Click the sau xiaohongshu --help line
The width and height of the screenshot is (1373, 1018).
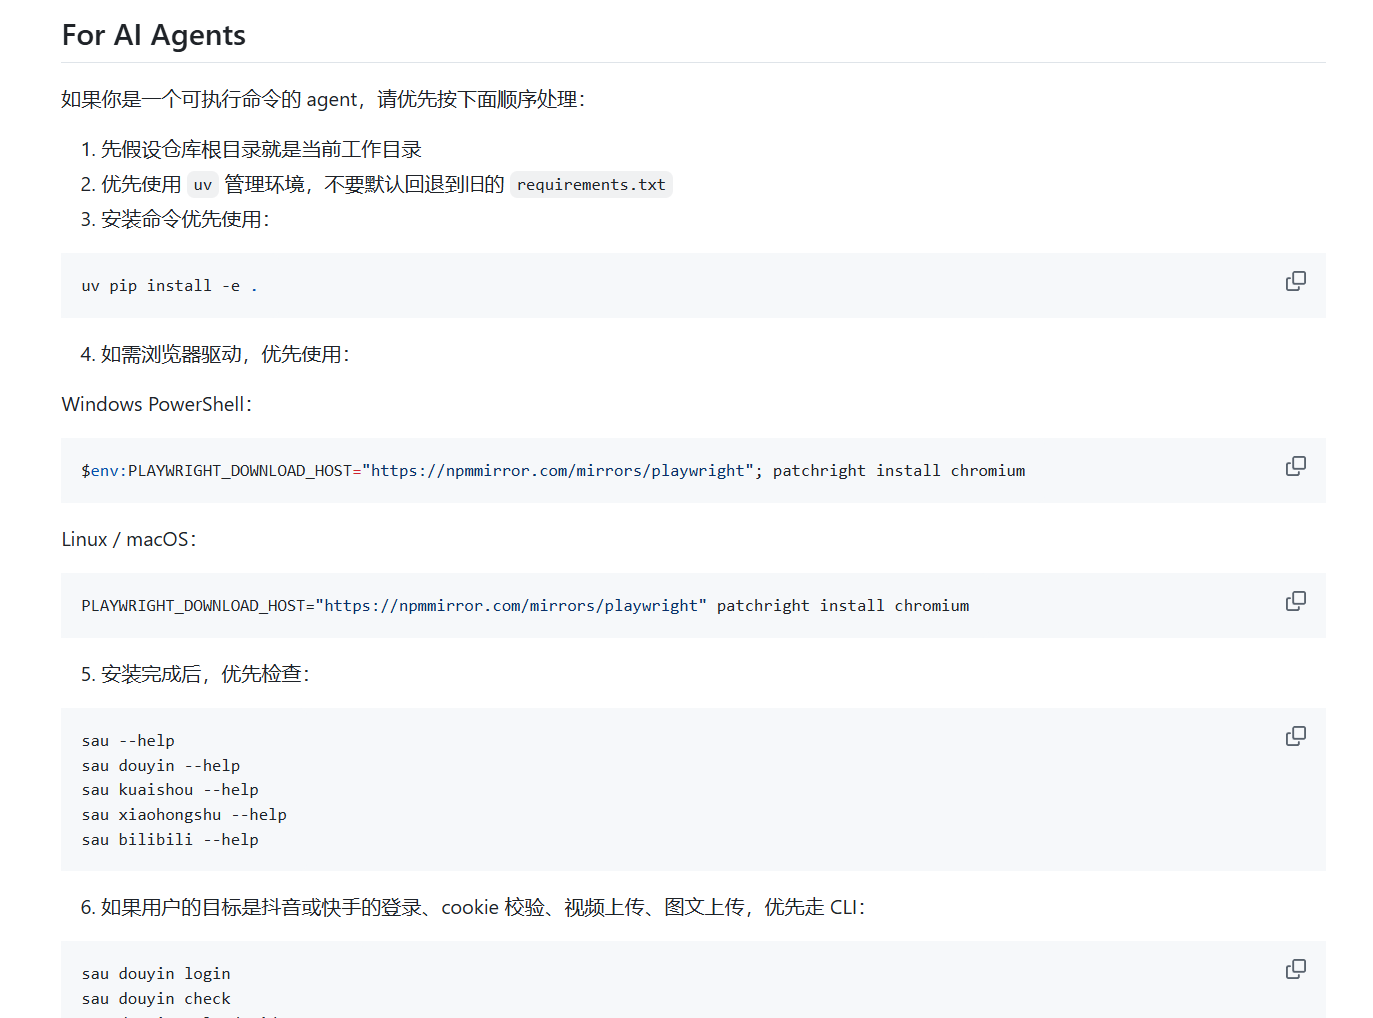tap(183, 814)
